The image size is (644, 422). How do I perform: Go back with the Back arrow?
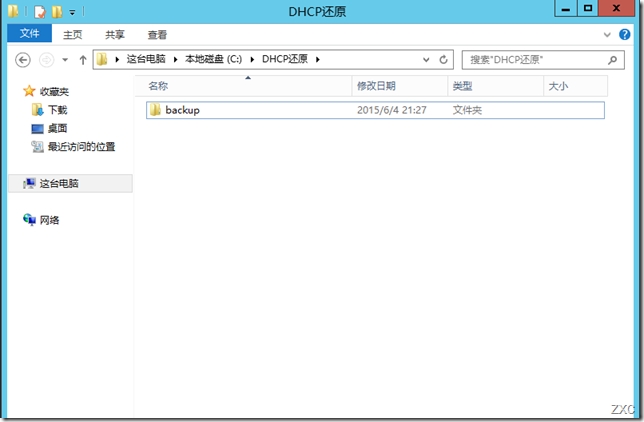[x=23, y=60]
